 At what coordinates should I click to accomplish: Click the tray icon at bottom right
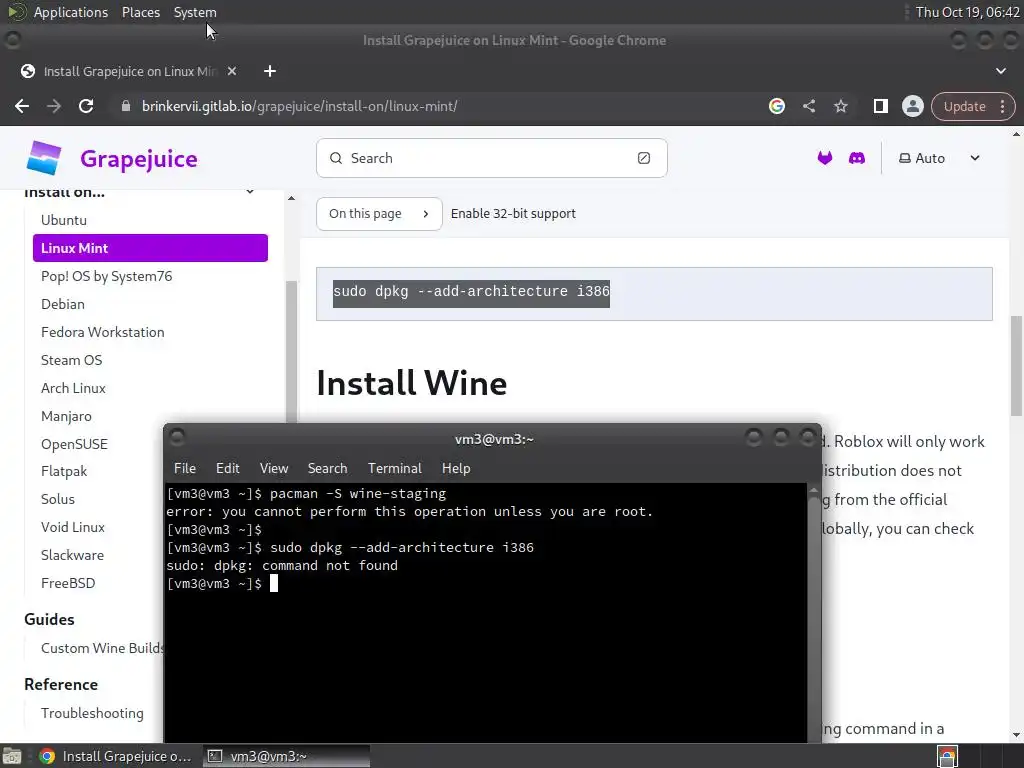click(947, 756)
